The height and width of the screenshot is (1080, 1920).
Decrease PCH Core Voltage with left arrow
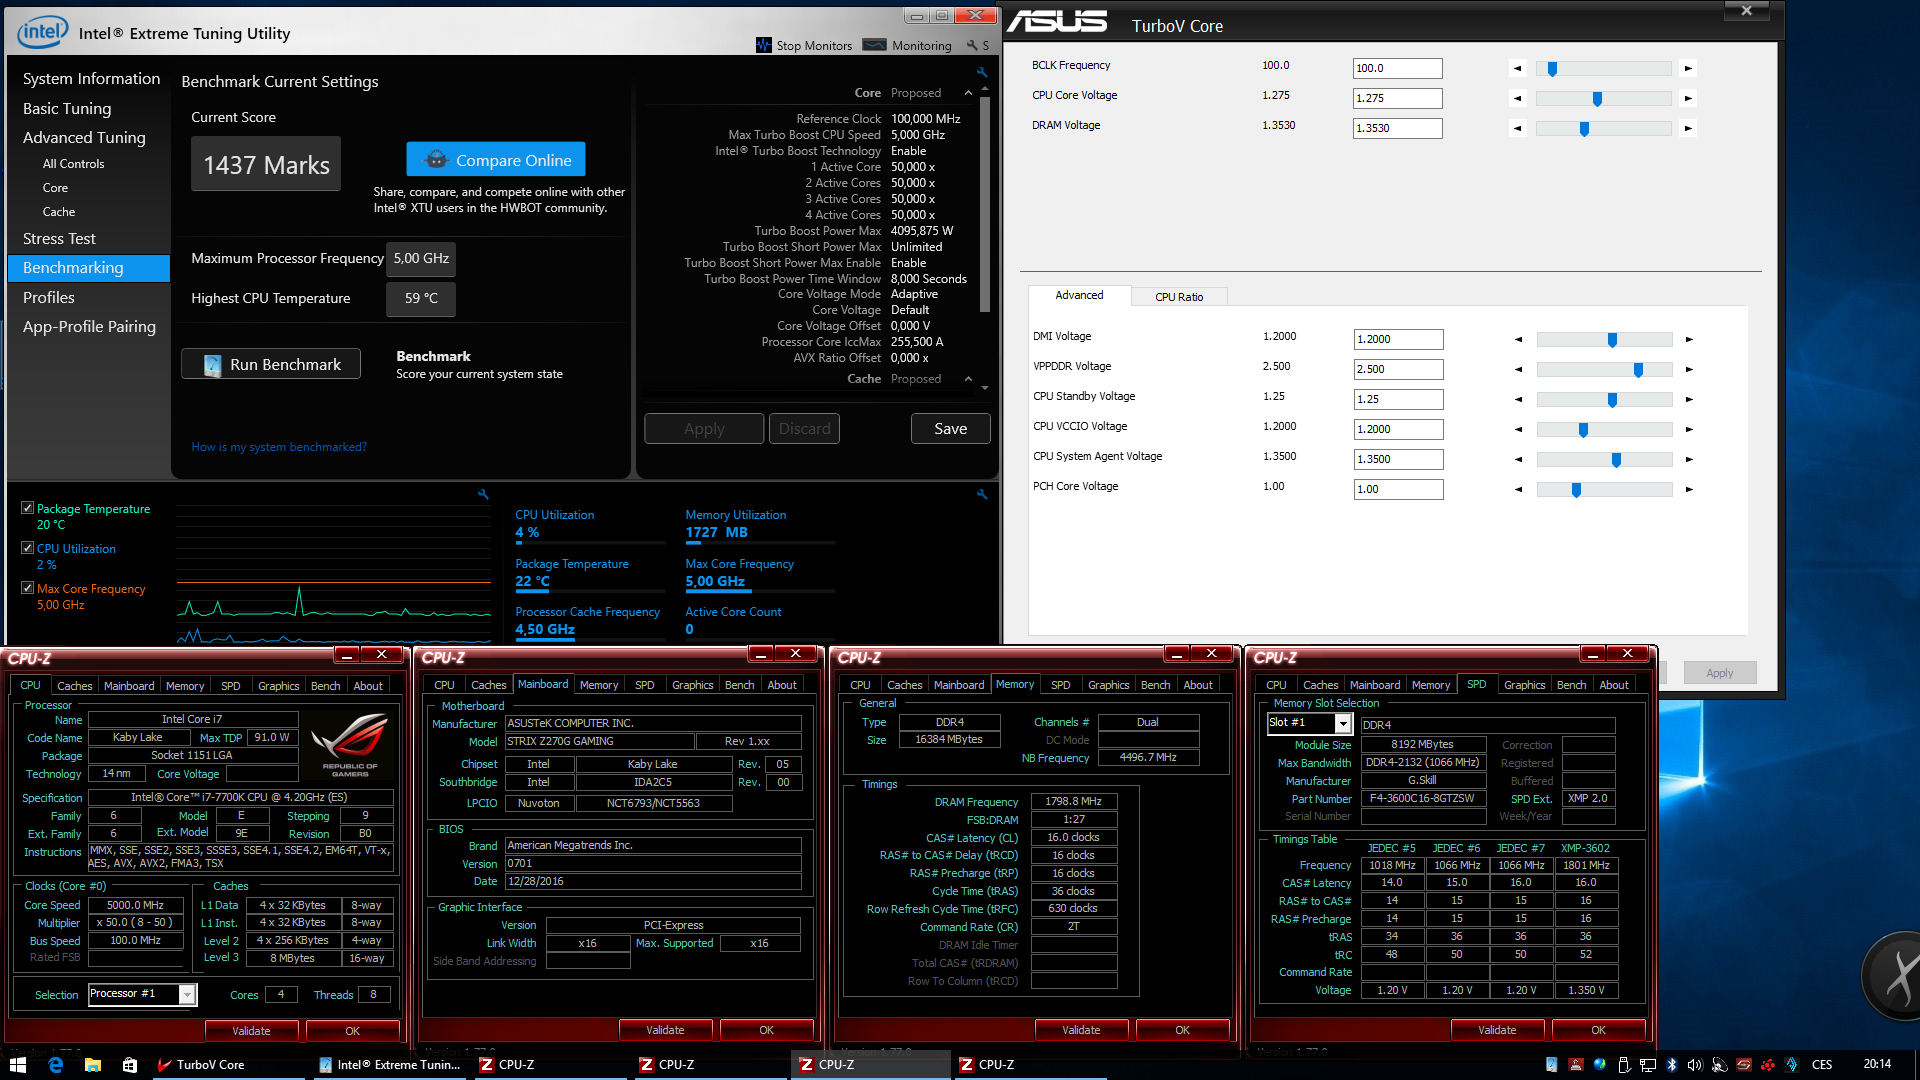(1519, 490)
